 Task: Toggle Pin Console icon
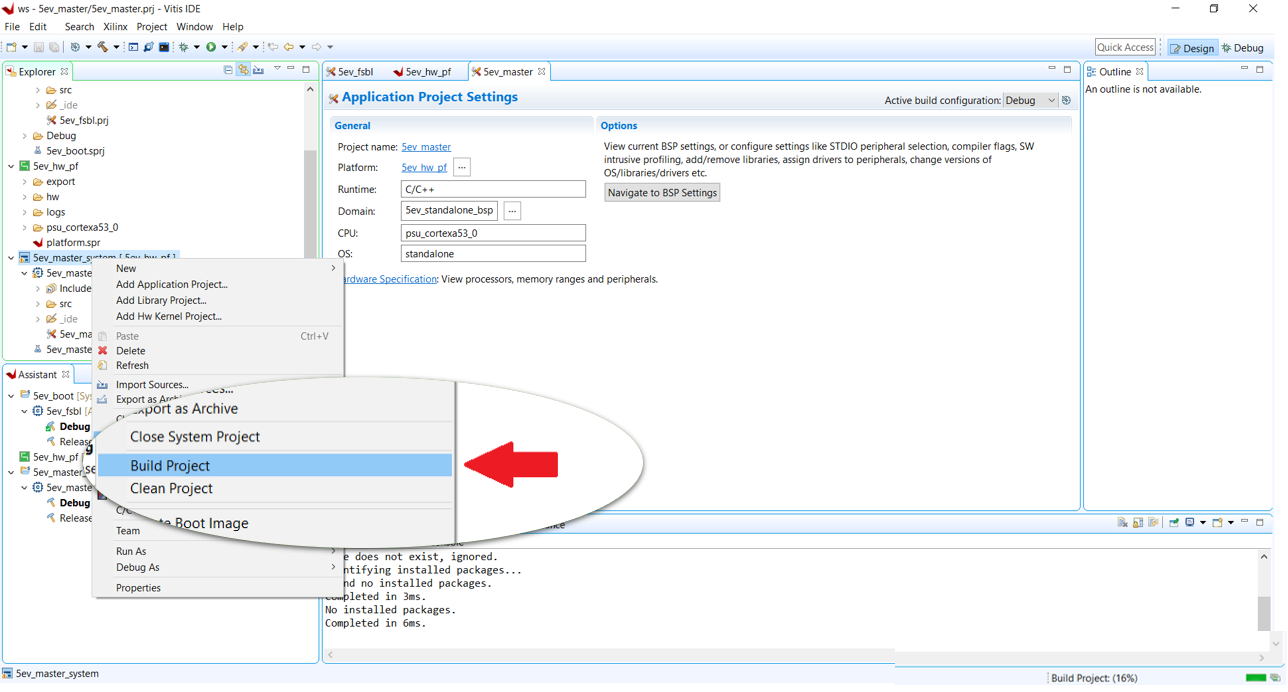(1172, 523)
